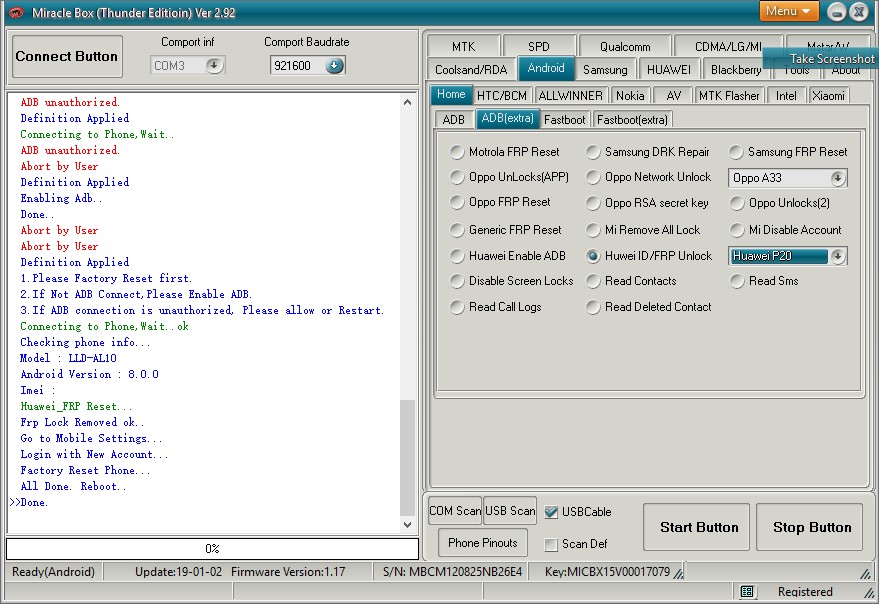Open the AV sub-tab
Viewport: 879px width, 604px height.
tap(673, 96)
